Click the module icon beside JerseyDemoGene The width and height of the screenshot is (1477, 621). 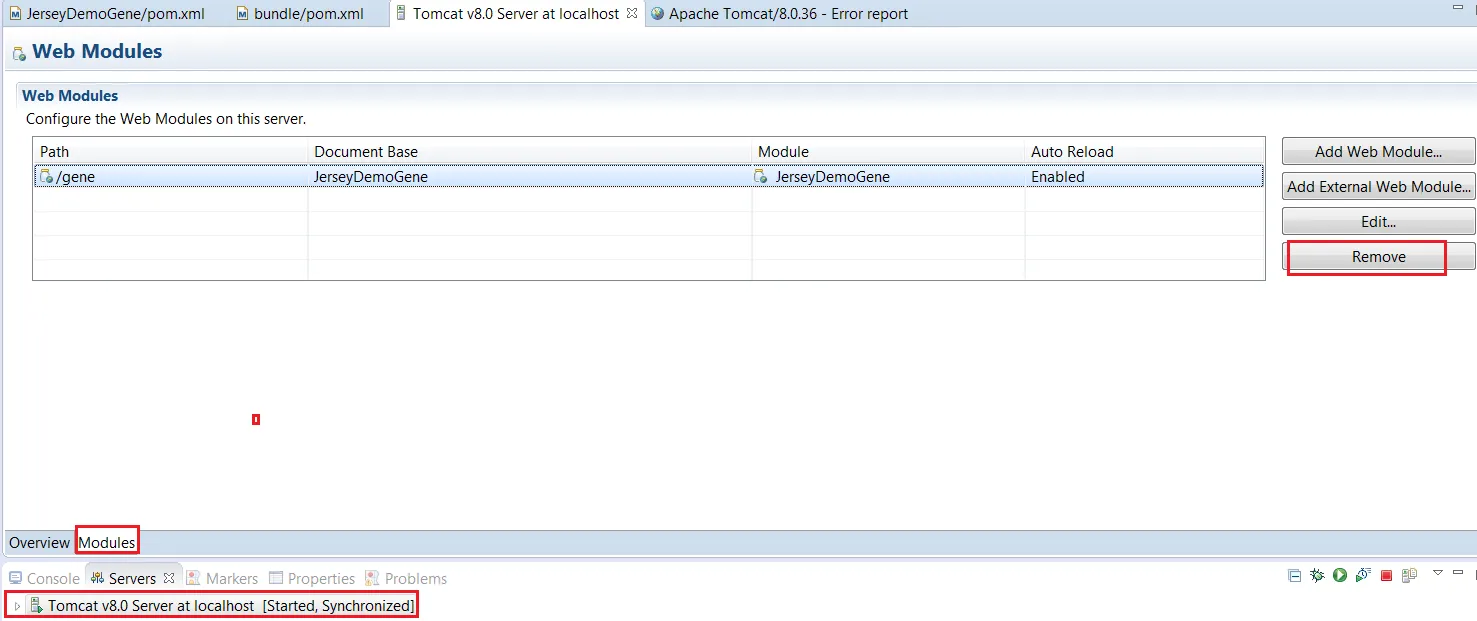[x=762, y=176]
